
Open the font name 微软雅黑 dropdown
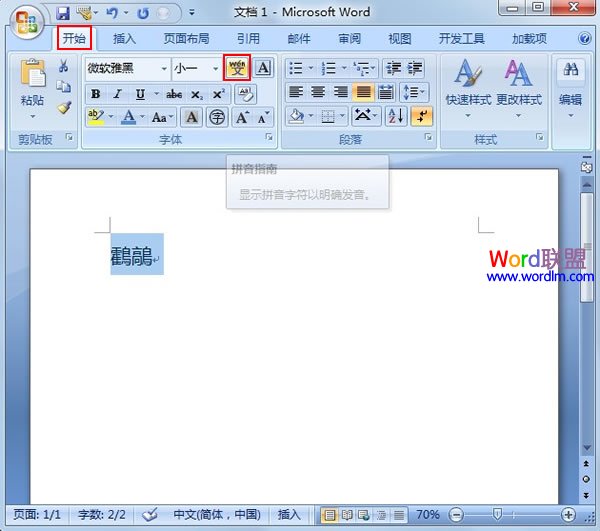click(164, 68)
